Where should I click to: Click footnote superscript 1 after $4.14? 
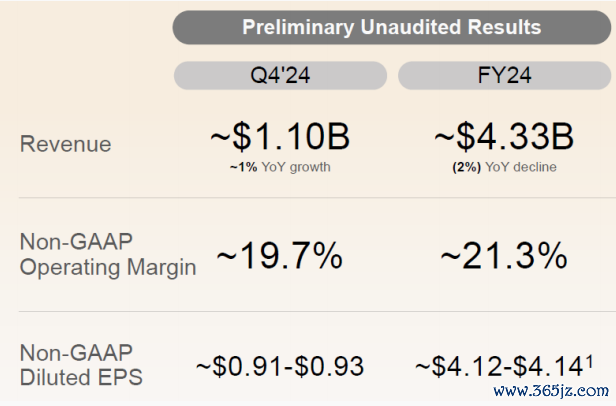(x=589, y=361)
